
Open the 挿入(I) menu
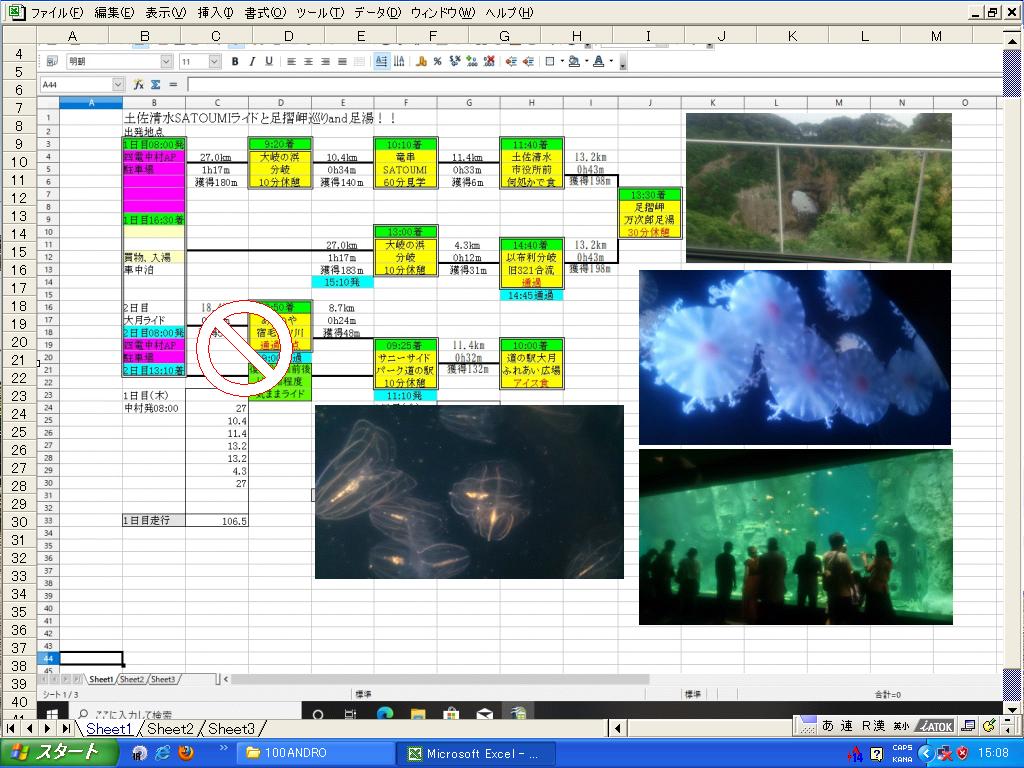215,13
